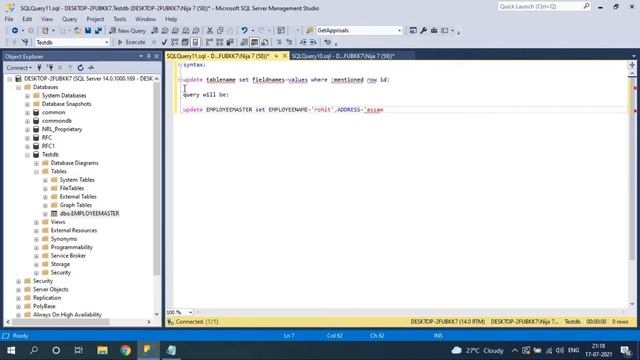
Task: Click the Filter icon in Object Explorer
Action: [70, 68]
